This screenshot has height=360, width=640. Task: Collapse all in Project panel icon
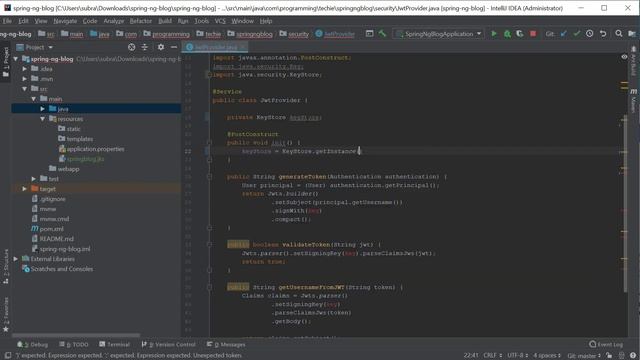click(144, 47)
